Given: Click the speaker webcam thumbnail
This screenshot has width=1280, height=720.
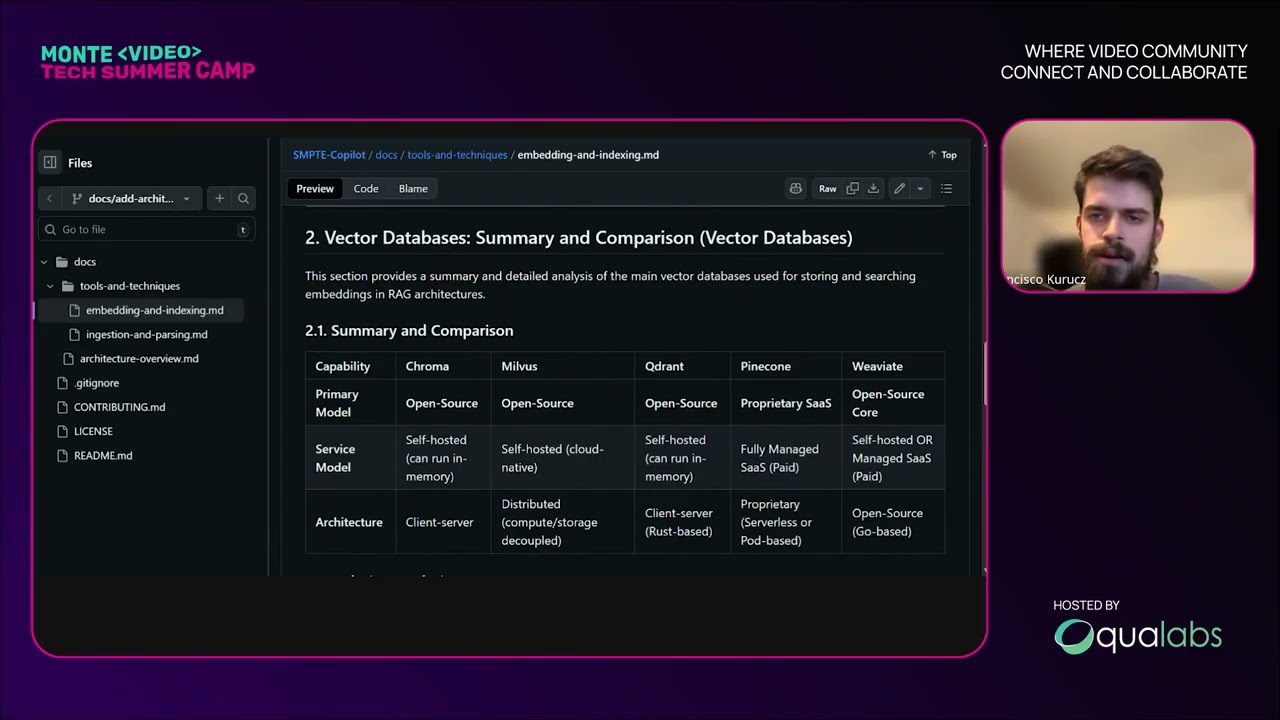Looking at the screenshot, I should 1127,207.
